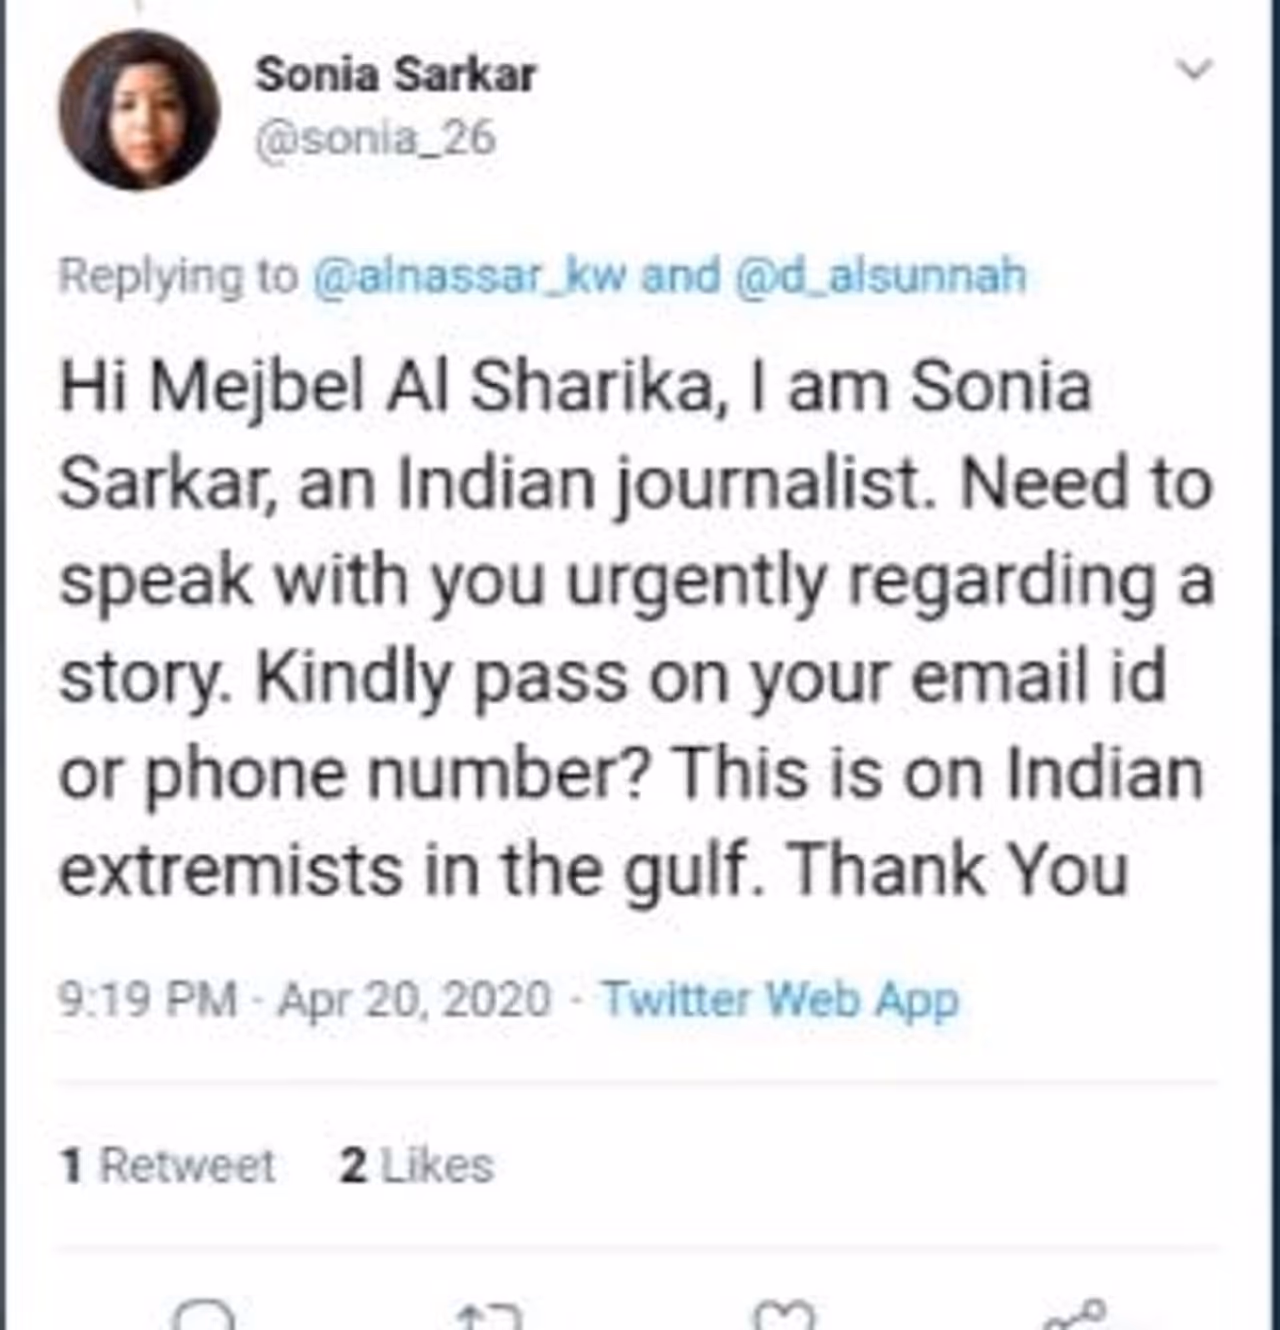
Task: Visit the @alnassar_kw mention link
Action: click(x=470, y=275)
